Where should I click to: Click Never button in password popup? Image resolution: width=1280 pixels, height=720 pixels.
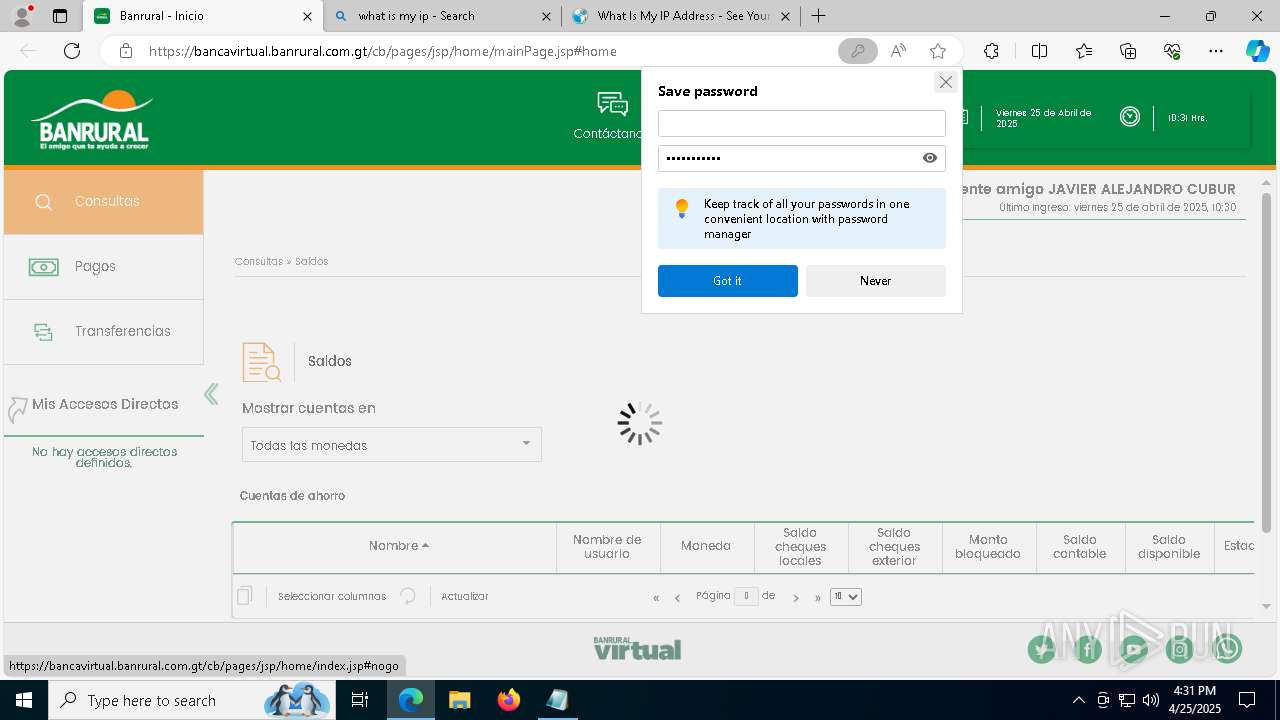point(876,281)
